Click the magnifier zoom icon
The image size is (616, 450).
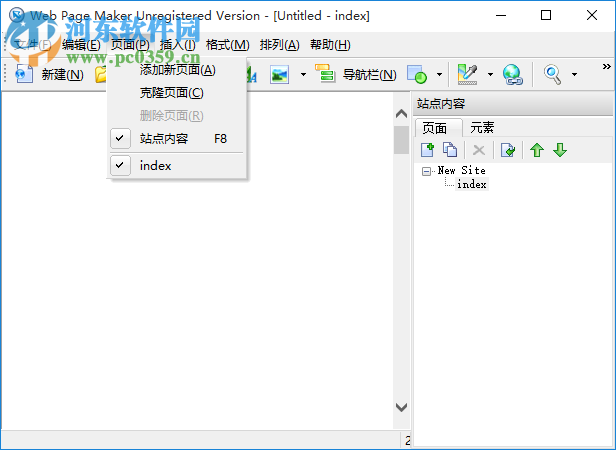[x=553, y=74]
